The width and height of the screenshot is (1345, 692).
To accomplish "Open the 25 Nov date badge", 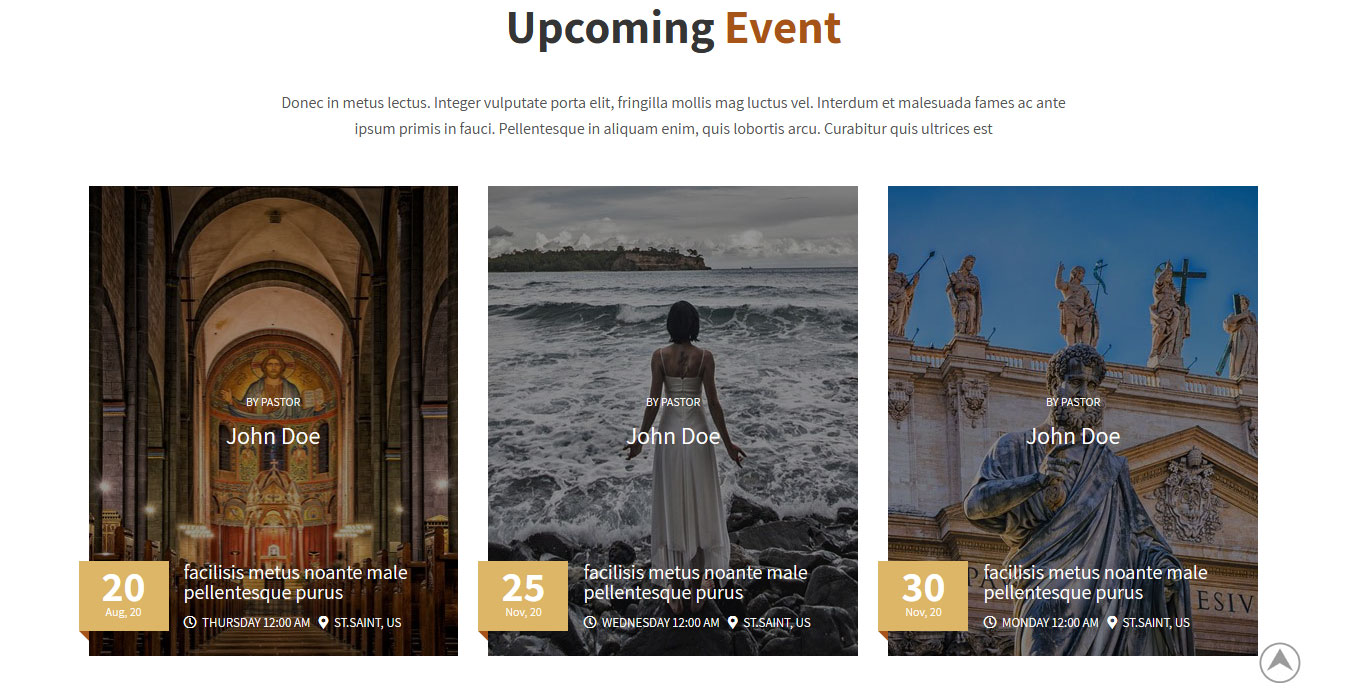I will click(x=523, y=596).
